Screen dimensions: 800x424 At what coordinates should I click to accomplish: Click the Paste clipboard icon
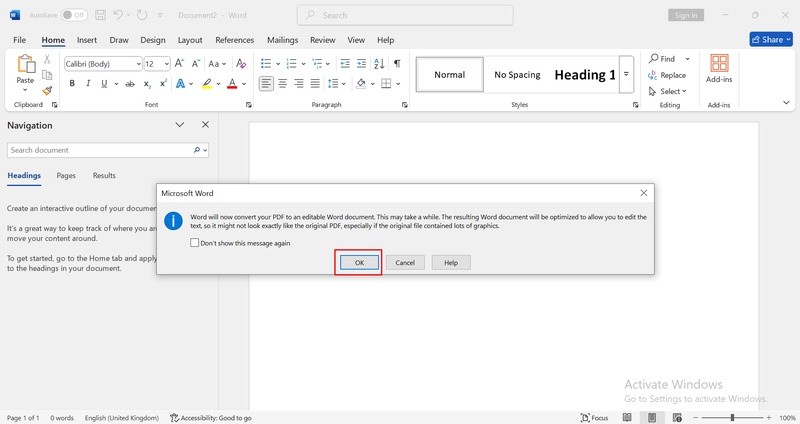click(x=26, y=64)
